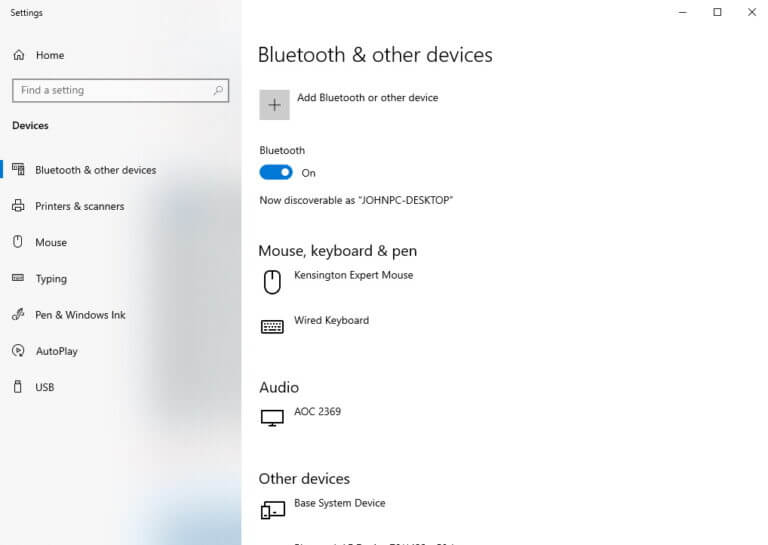Image resolution: width=768 pixels, height=545 pixels.
Task: Click the mouse icon for Kensington Expert Mouse
Action: point(272,282)
